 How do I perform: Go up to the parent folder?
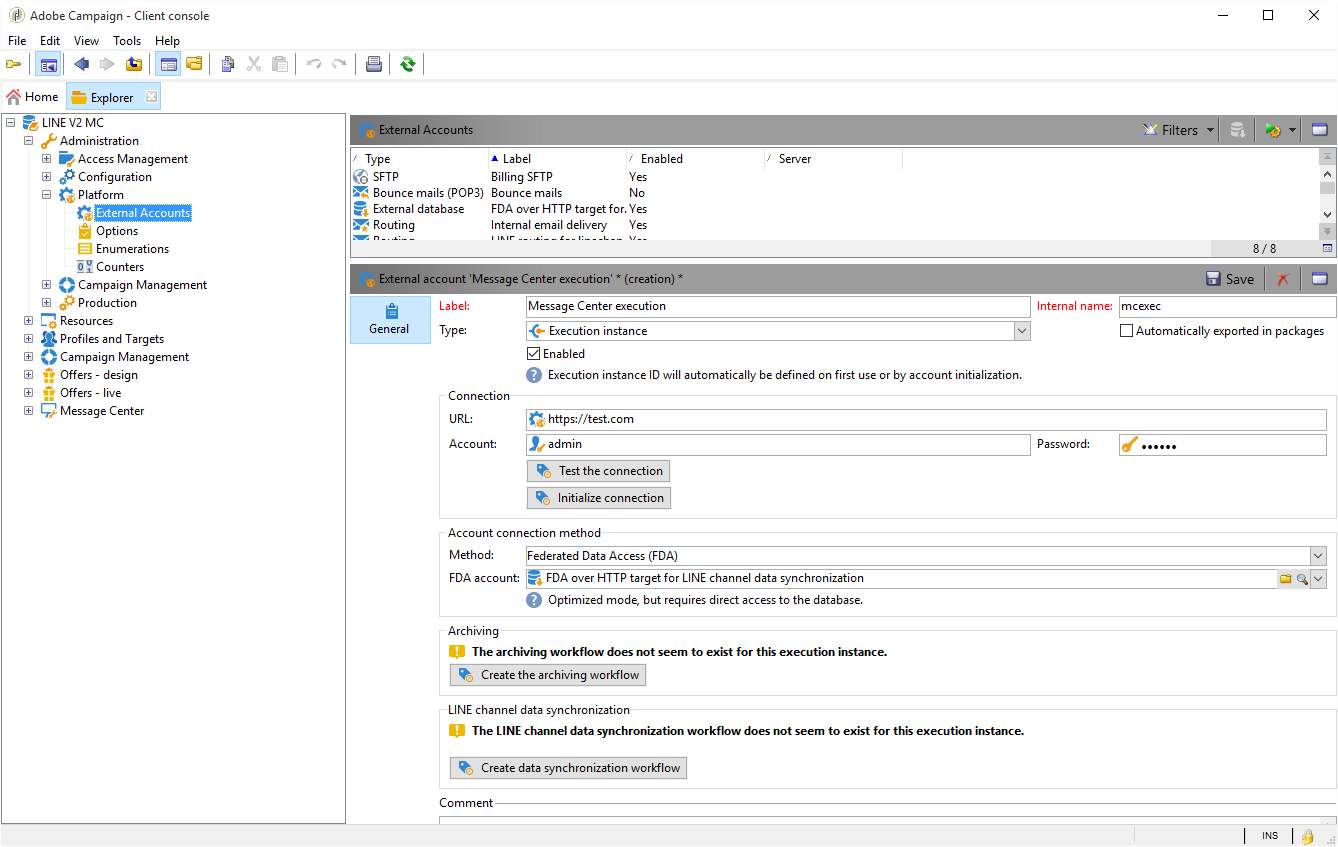coord(134,64)
